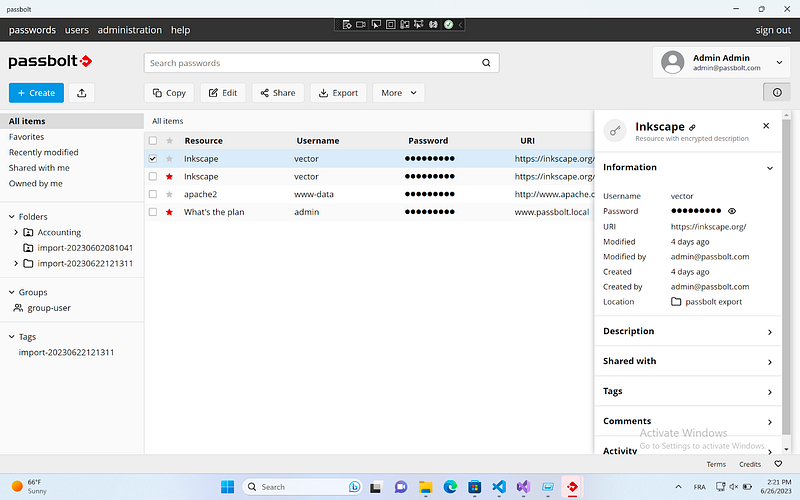
Task: Click the upload/import icon button
Action: [82, 93]
